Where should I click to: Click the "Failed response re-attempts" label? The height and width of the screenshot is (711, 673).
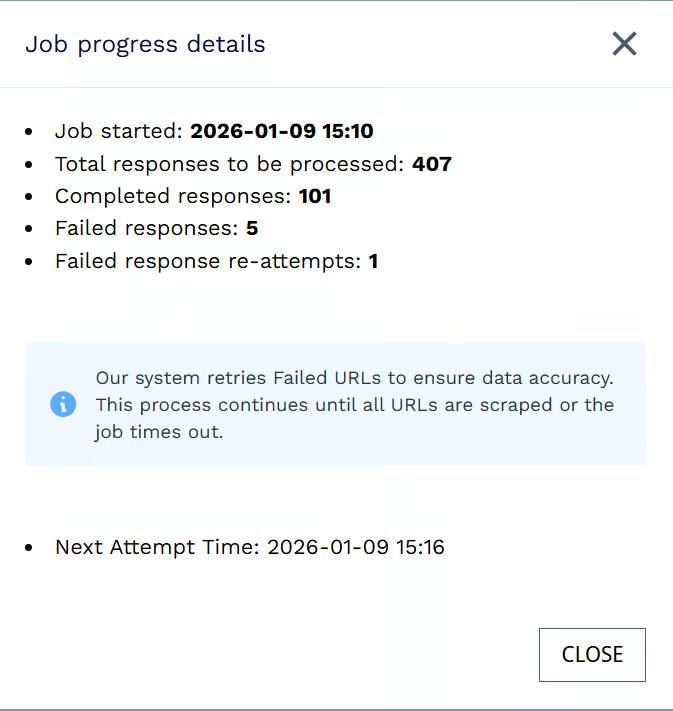(x=208, y=262)
